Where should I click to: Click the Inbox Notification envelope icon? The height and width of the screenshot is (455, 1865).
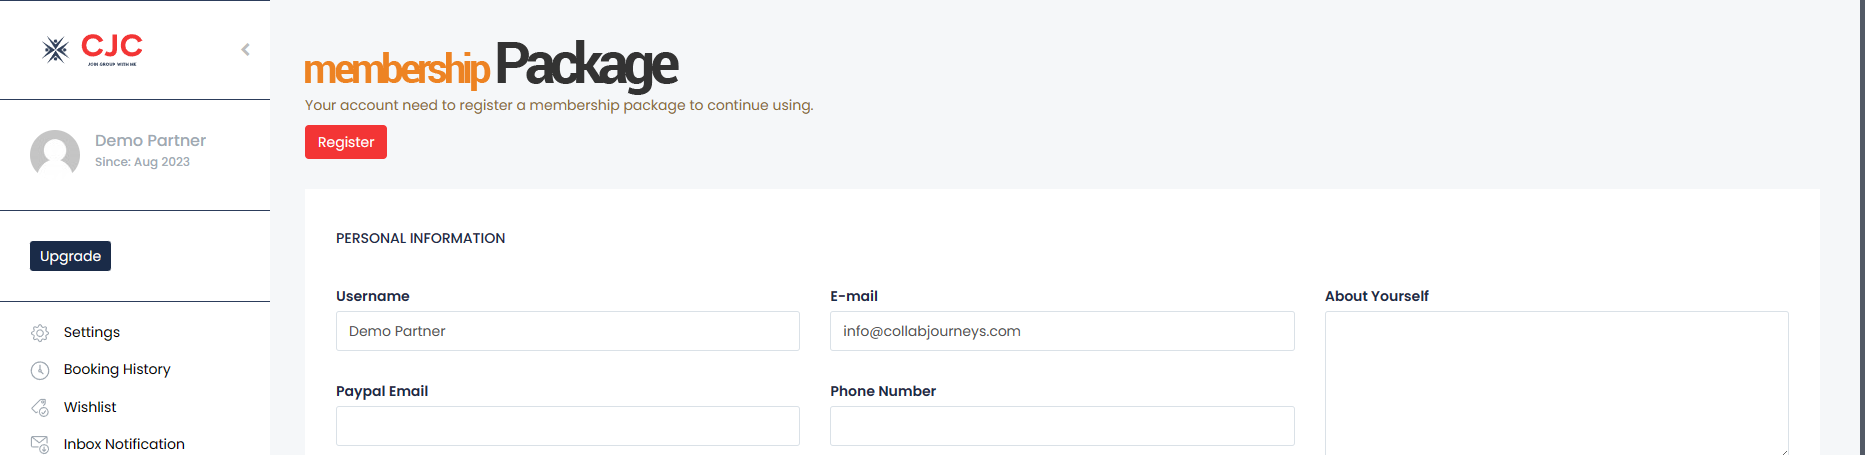click(40, 444)
